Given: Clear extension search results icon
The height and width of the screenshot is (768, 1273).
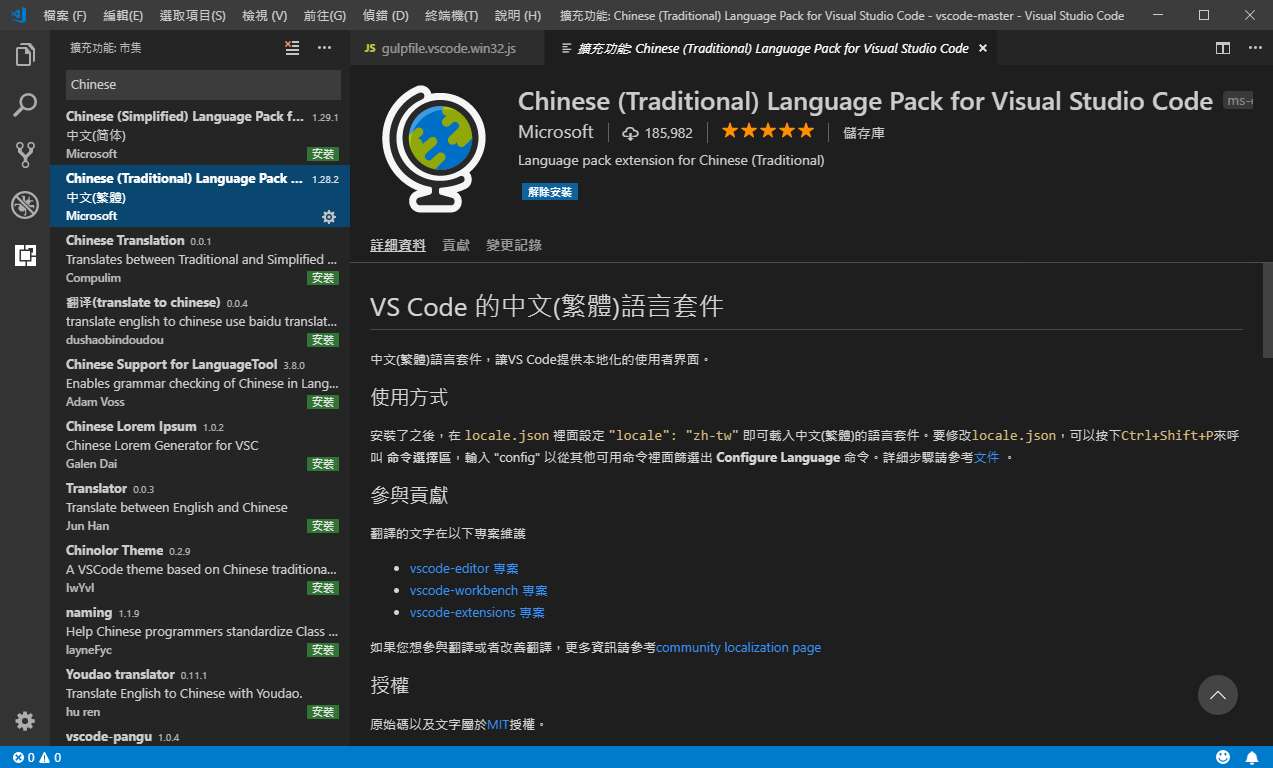Looking at the screenshot, I should [292, 47].
